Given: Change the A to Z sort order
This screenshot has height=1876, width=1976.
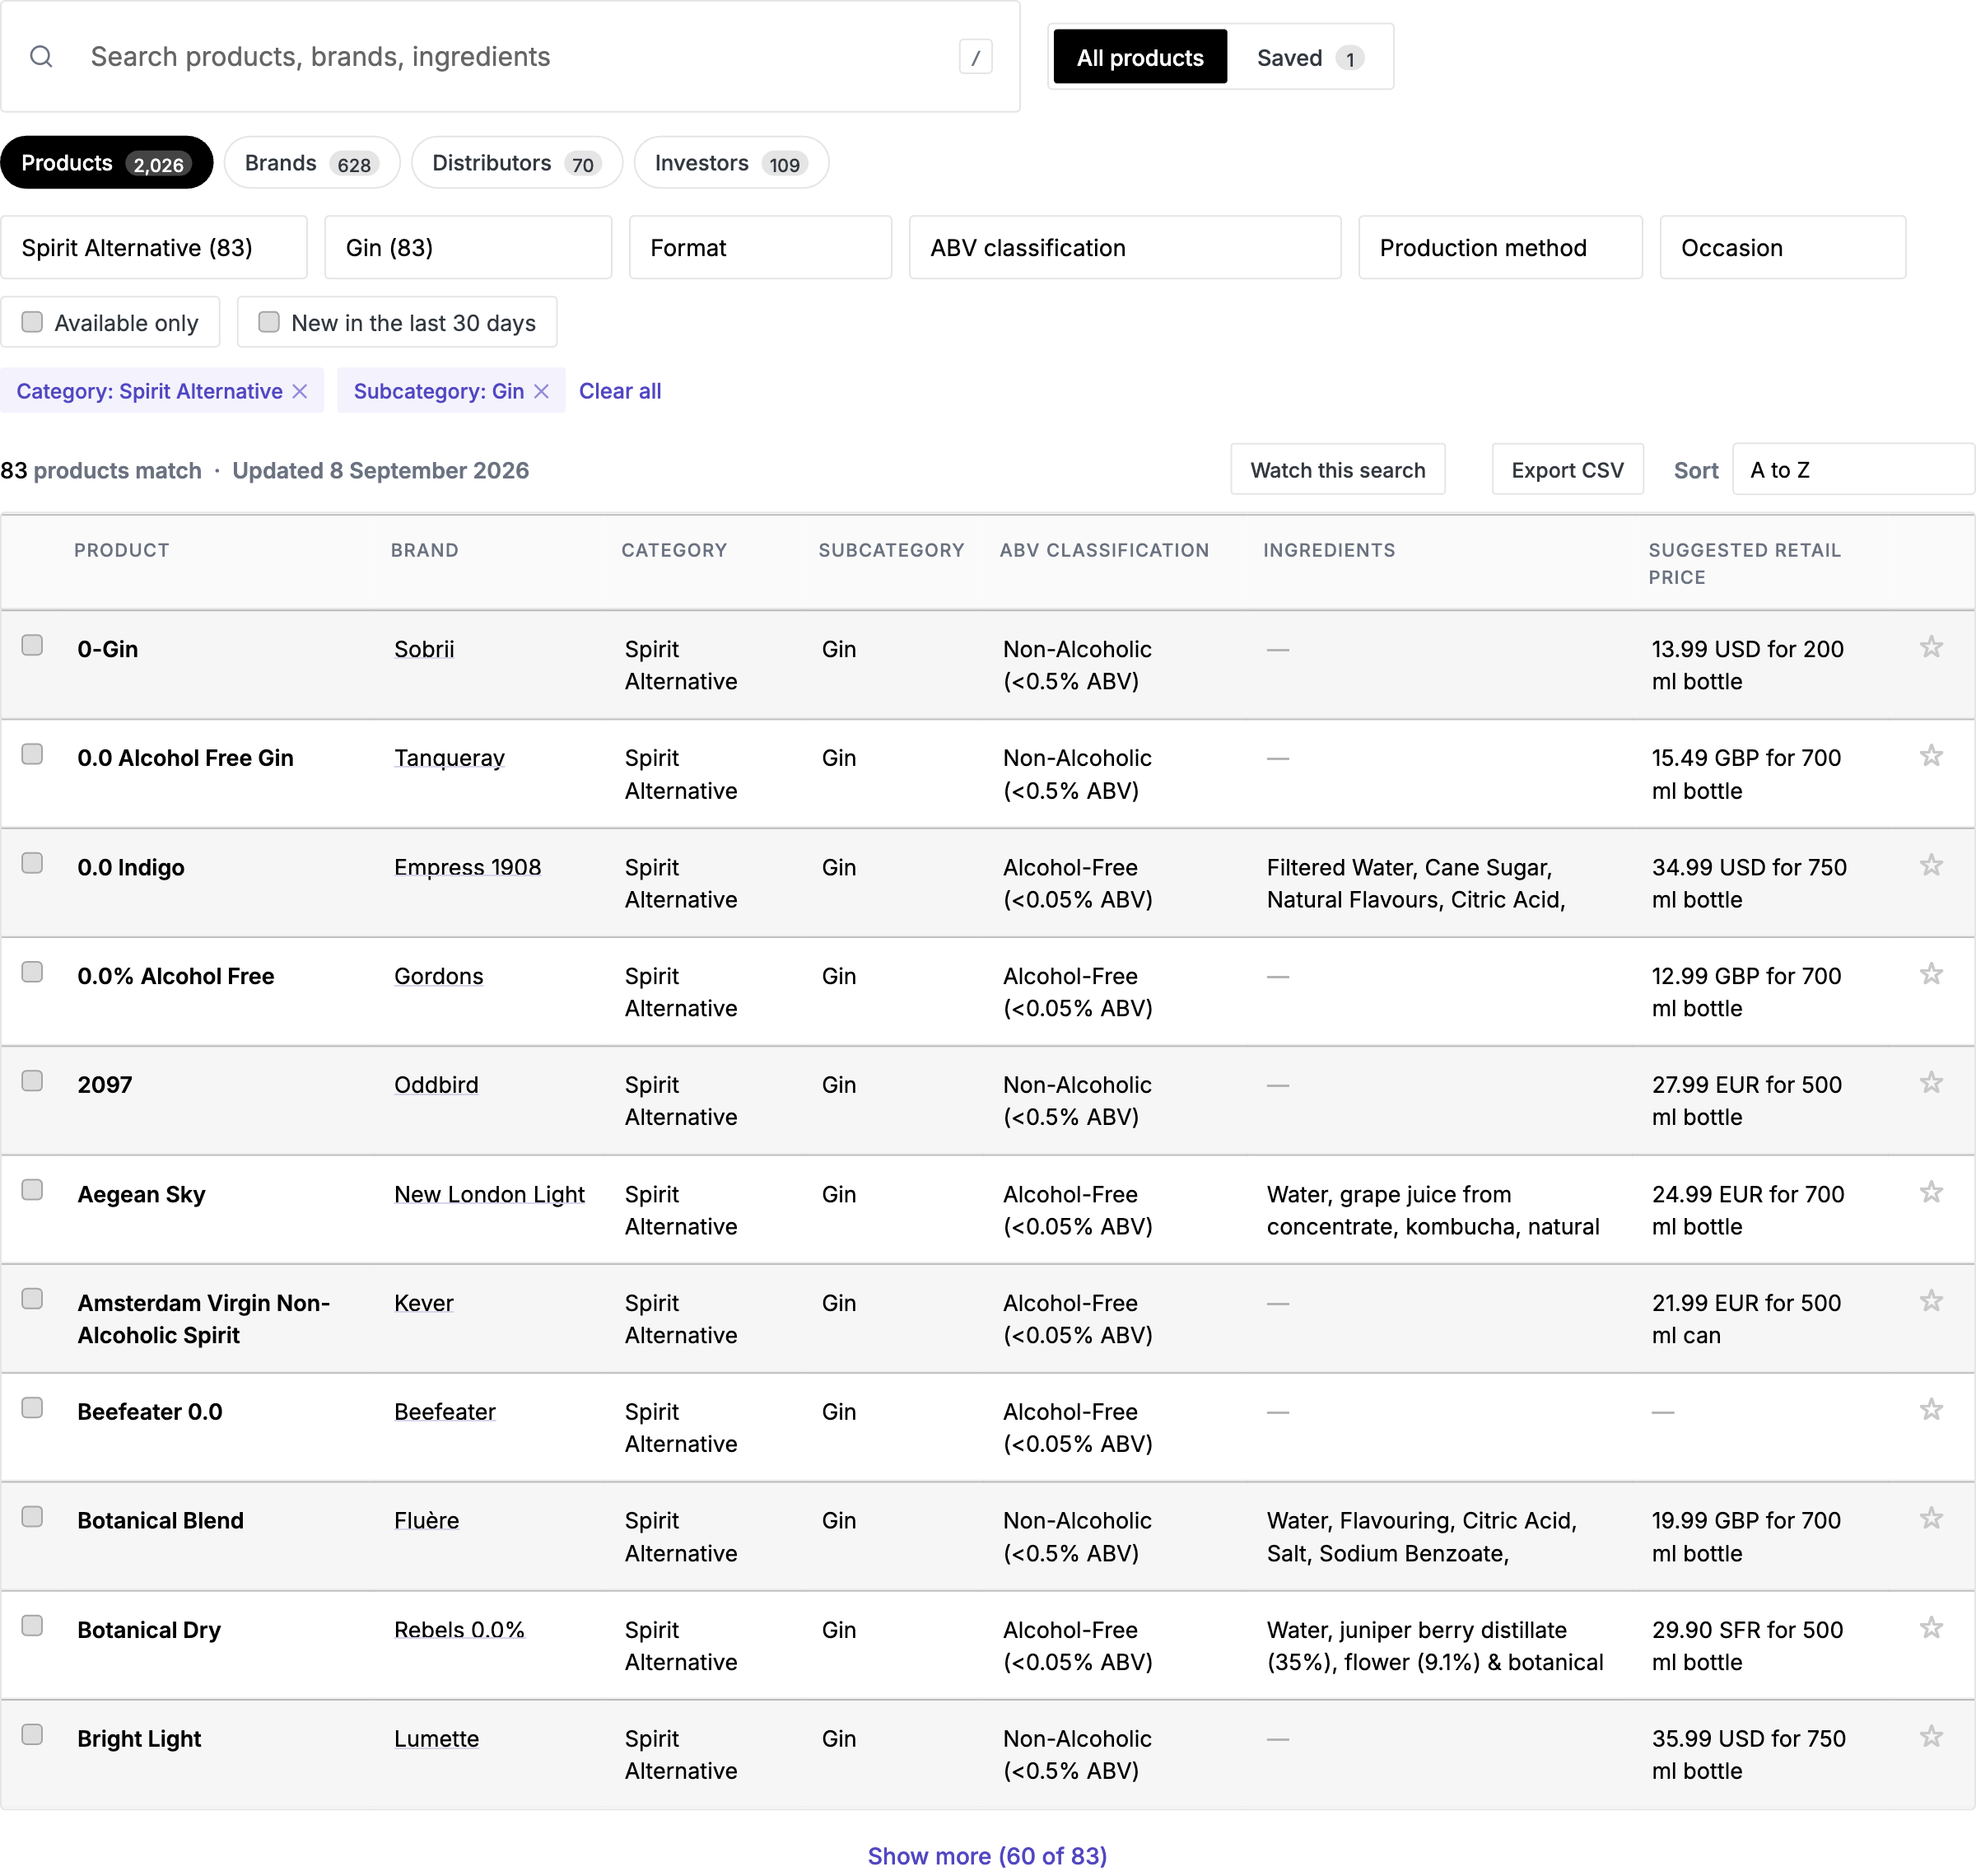Looking at the screenshot, I should (x=1853, y=469).
